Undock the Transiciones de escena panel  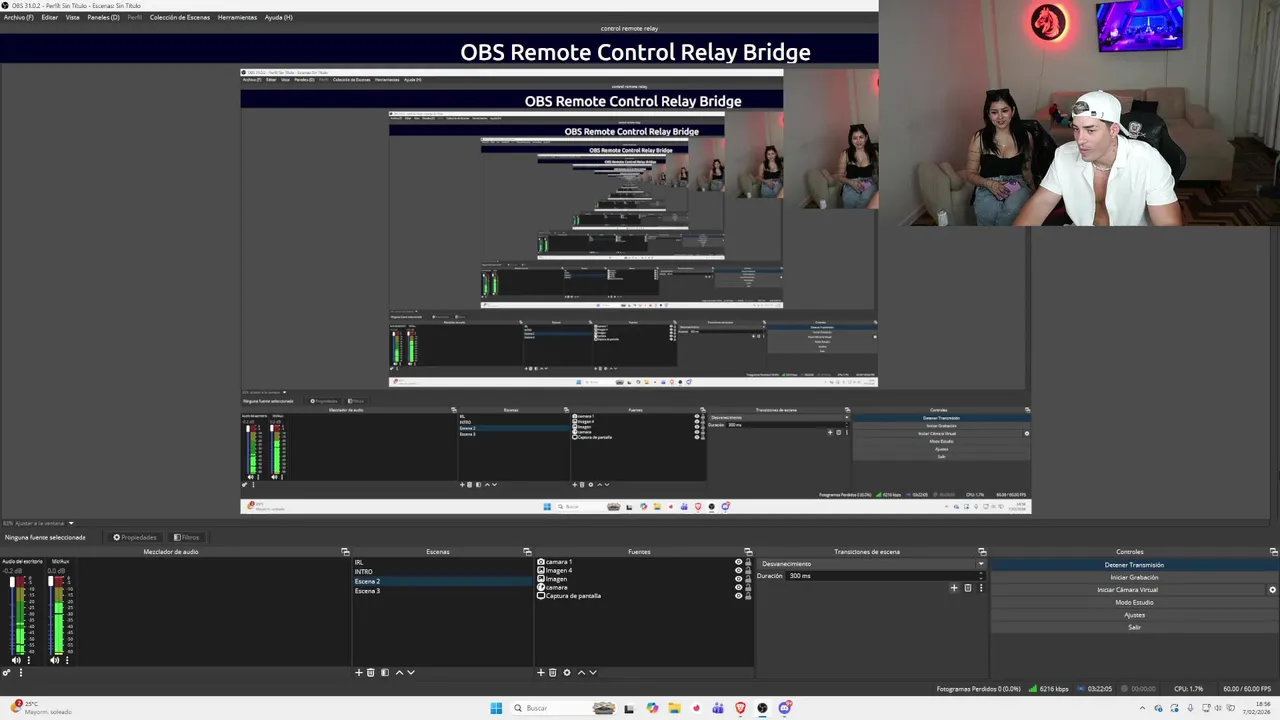click(x=982, y=552)
